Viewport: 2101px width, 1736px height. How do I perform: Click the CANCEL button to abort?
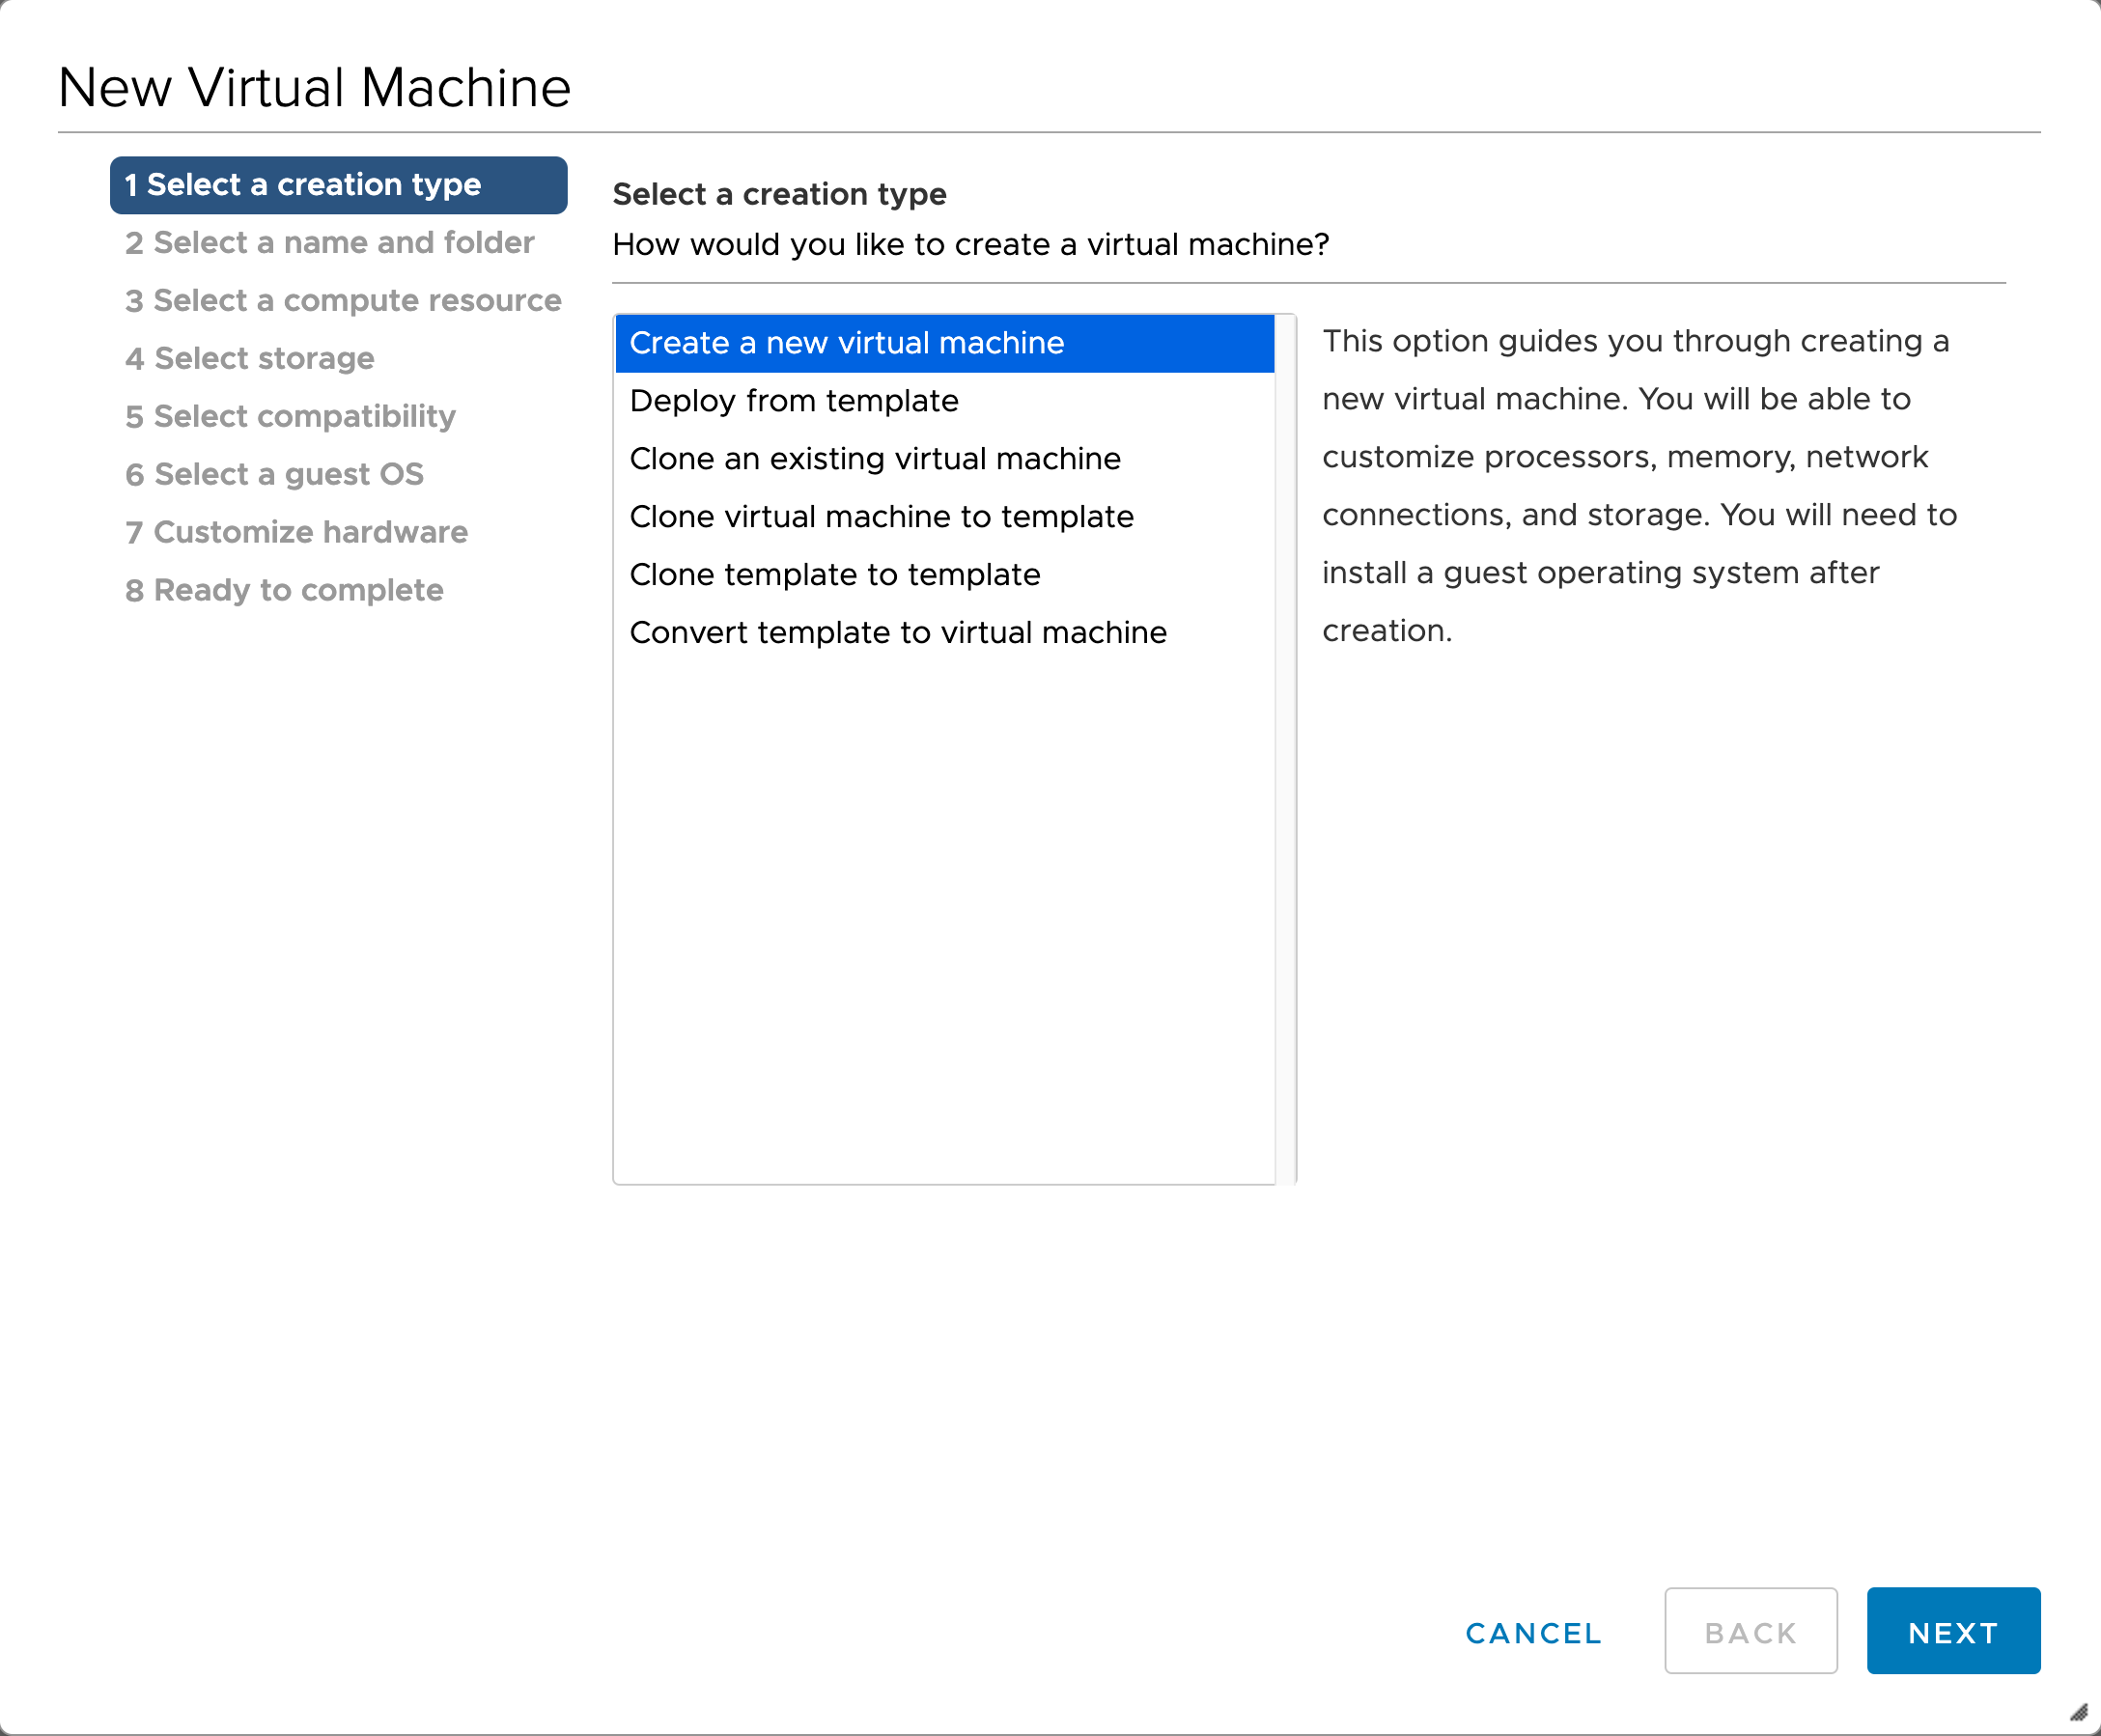(1532, 1633)
